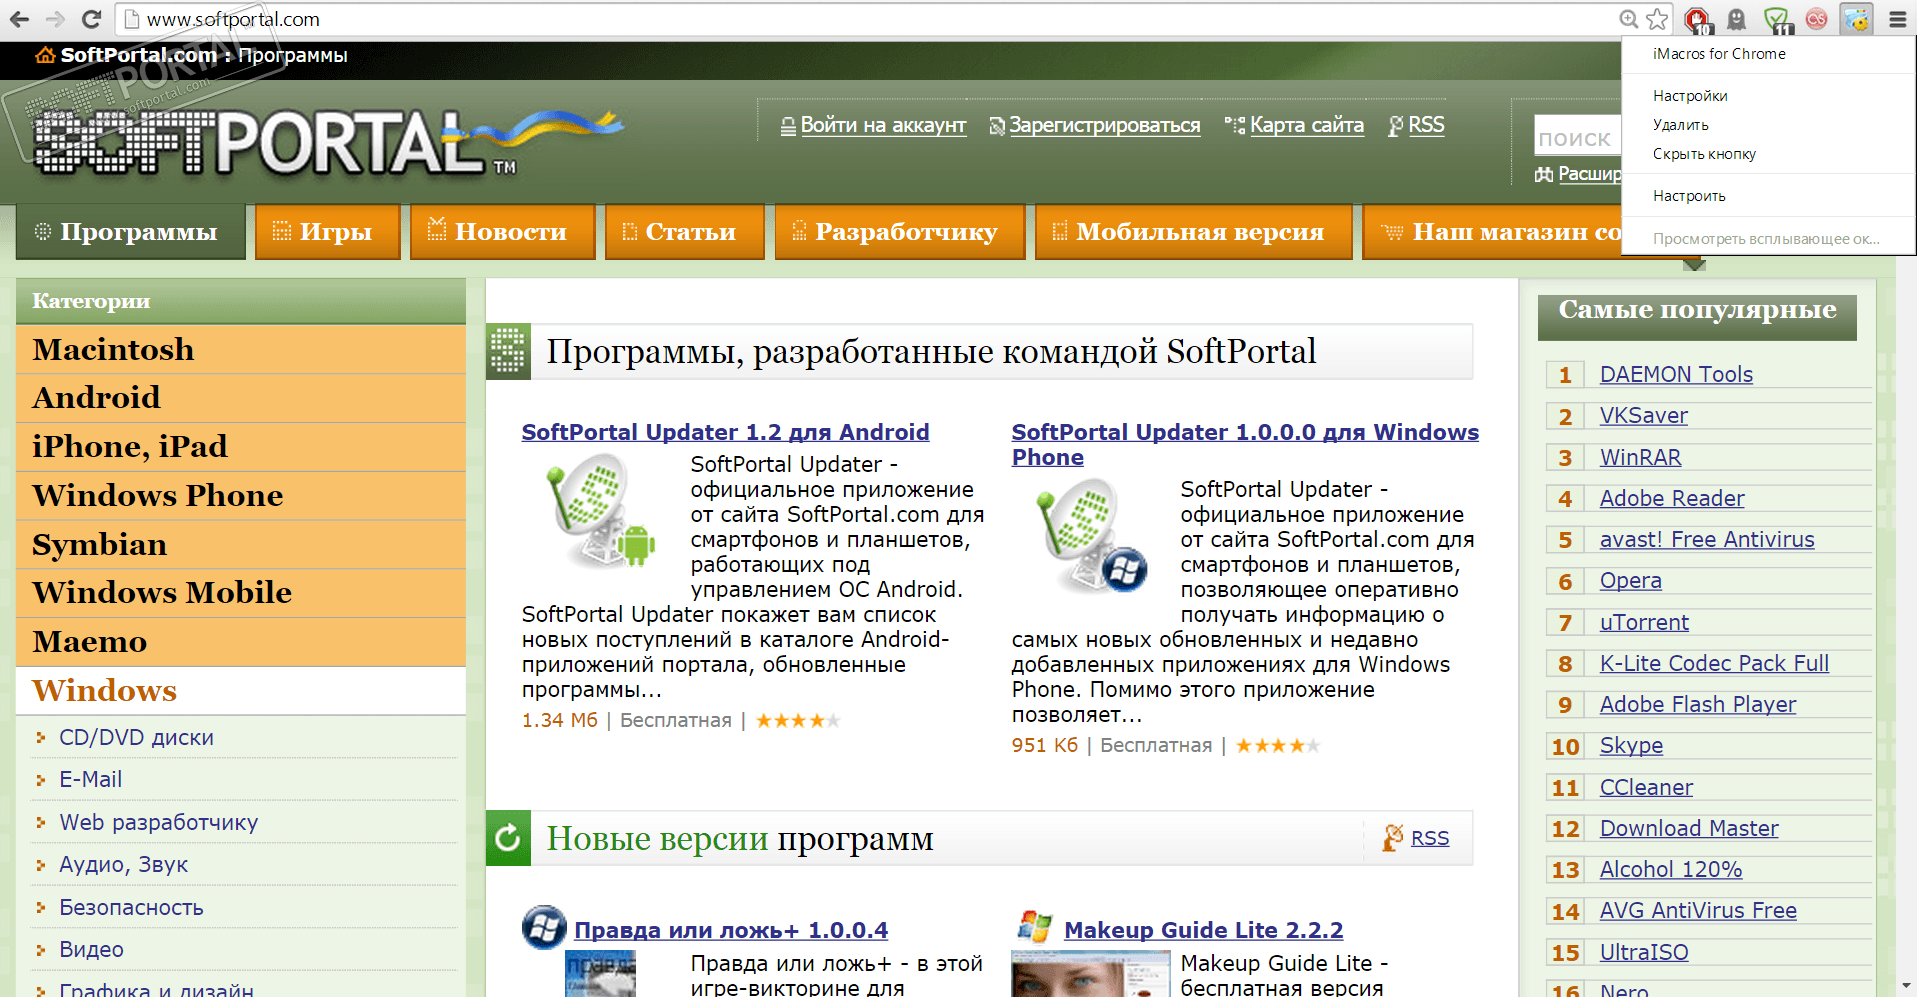1917x997 pixels.
Task: Select the Symbian category
Action: [x=241, y=545]
